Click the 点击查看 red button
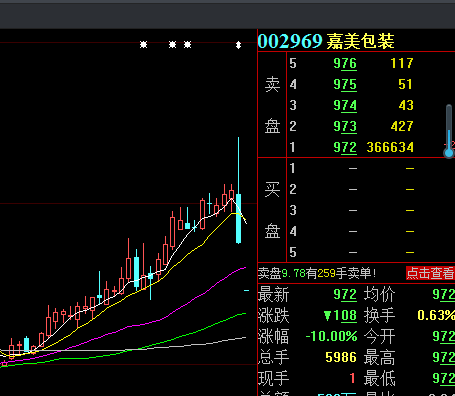The height and width of the screenshot is (396, 455). [x=430, y=273]
